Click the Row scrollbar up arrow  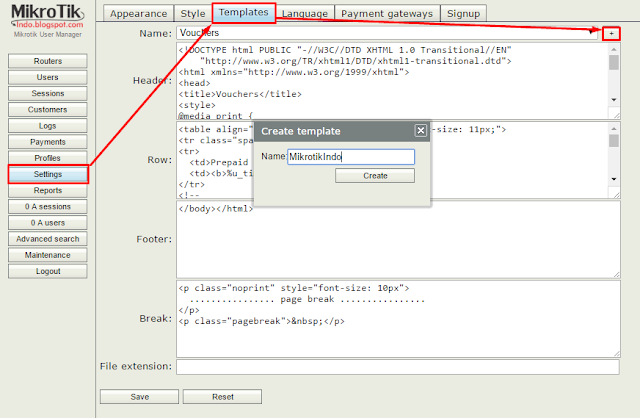tap(613, 129)
